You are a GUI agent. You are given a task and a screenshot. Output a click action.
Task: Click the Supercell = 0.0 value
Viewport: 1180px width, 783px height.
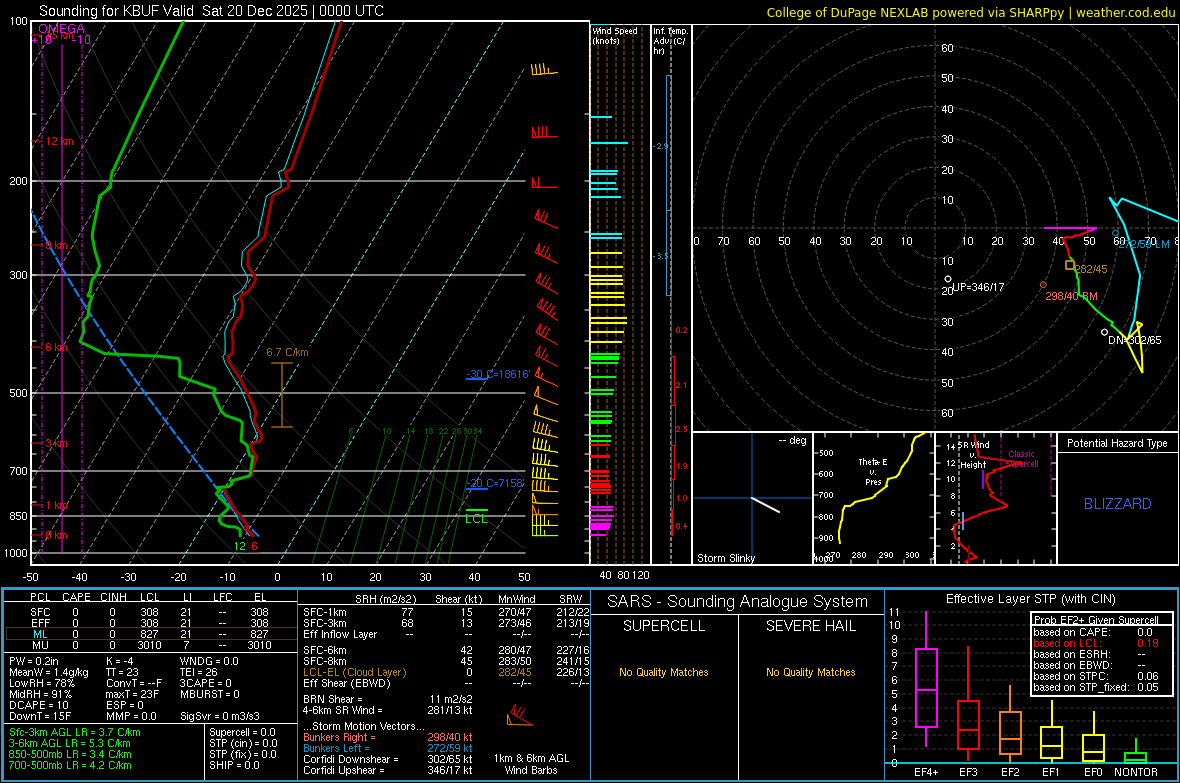click(x=242, y=732)
